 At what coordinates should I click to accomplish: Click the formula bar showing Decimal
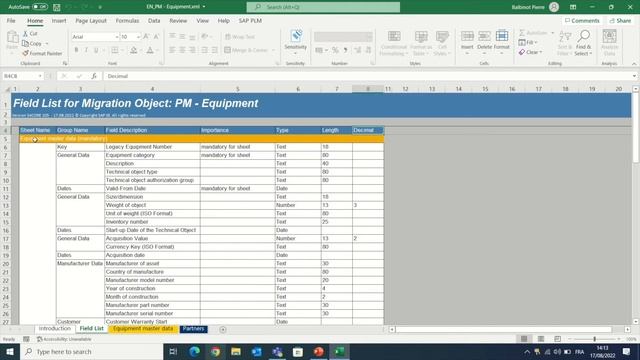(367, 76)
